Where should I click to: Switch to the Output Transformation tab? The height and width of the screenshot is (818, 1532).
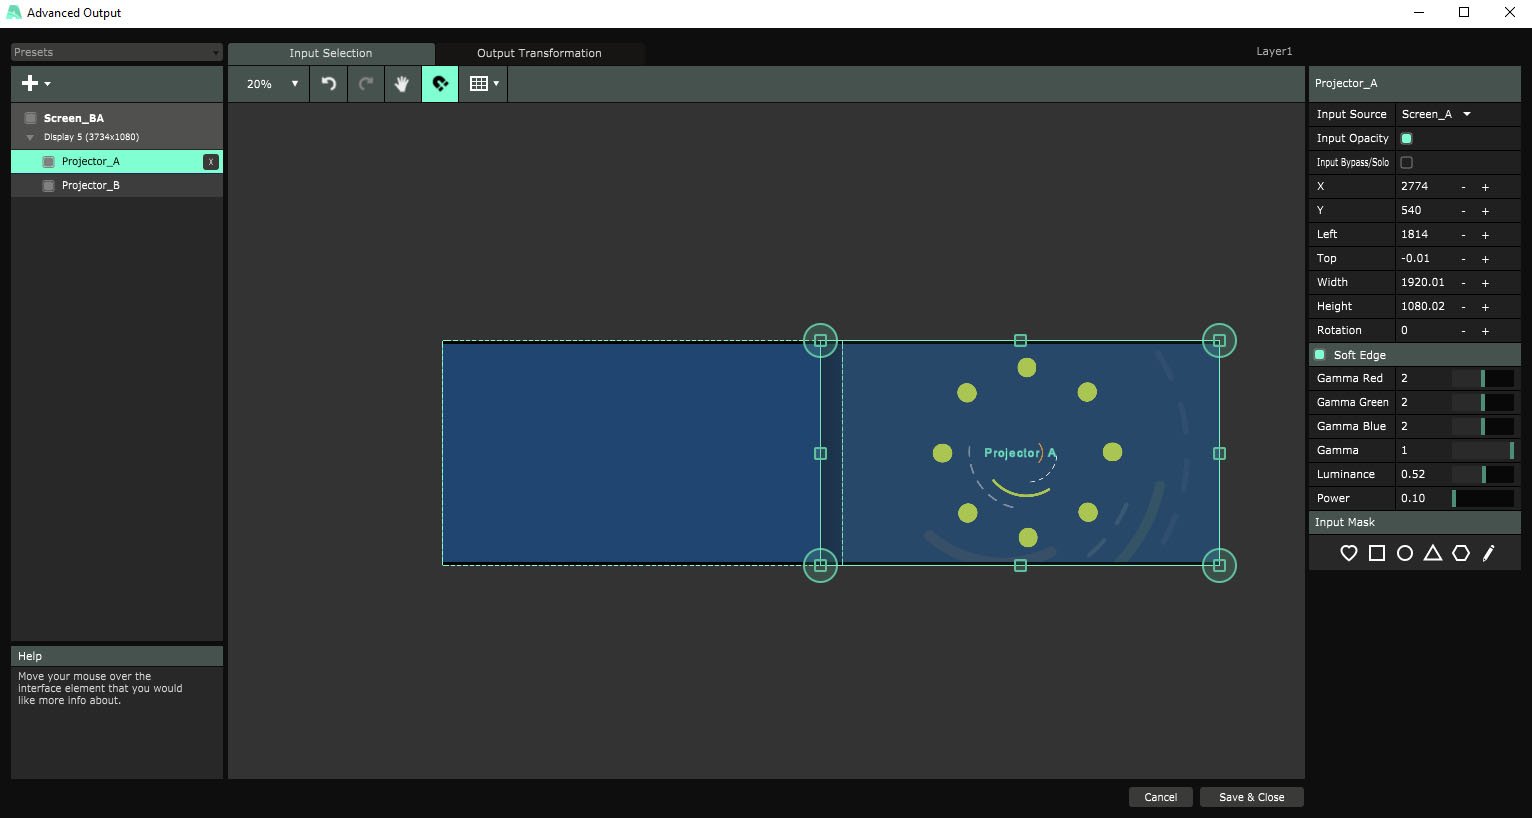tap(539, 53)
